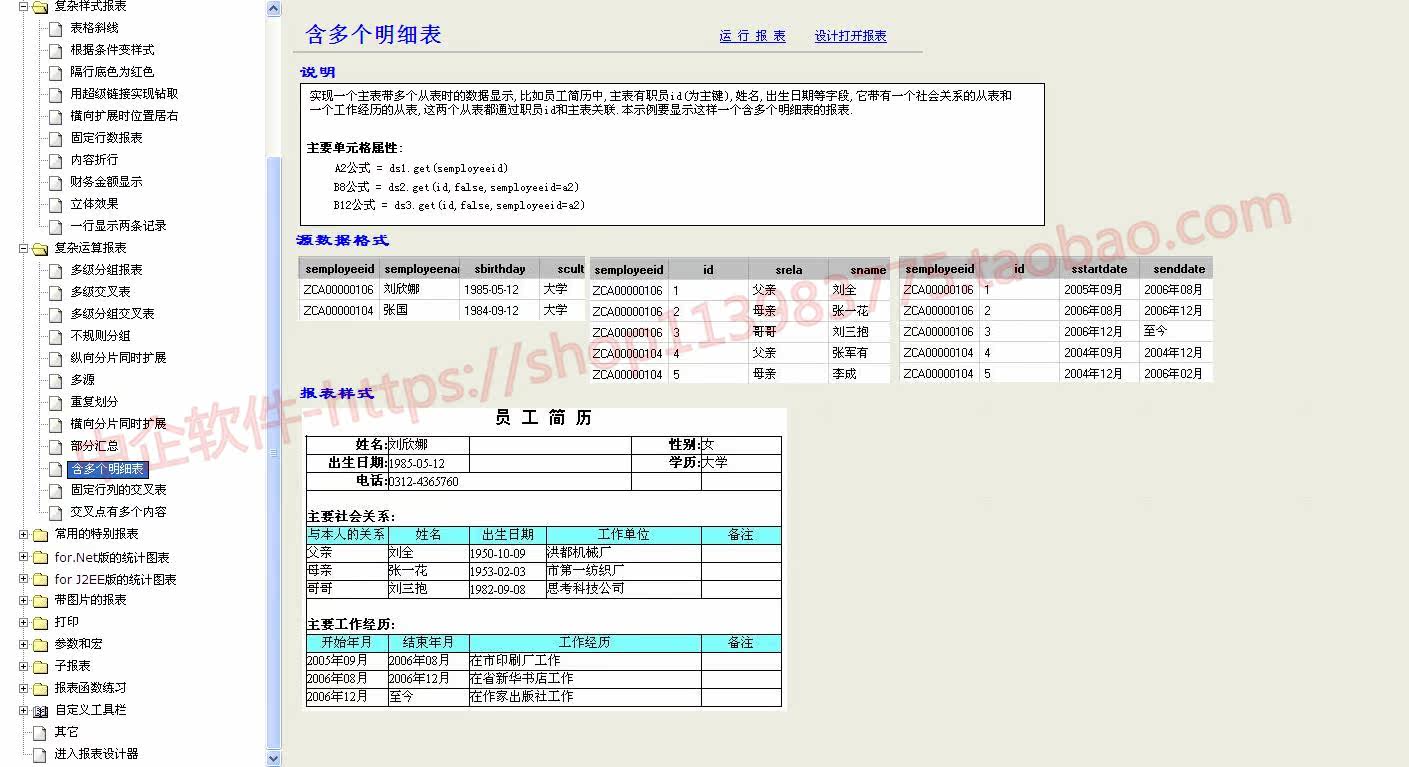Select the highlighted 含多个明细表 entry
The image size is (1409, 767).
(108, 469)
